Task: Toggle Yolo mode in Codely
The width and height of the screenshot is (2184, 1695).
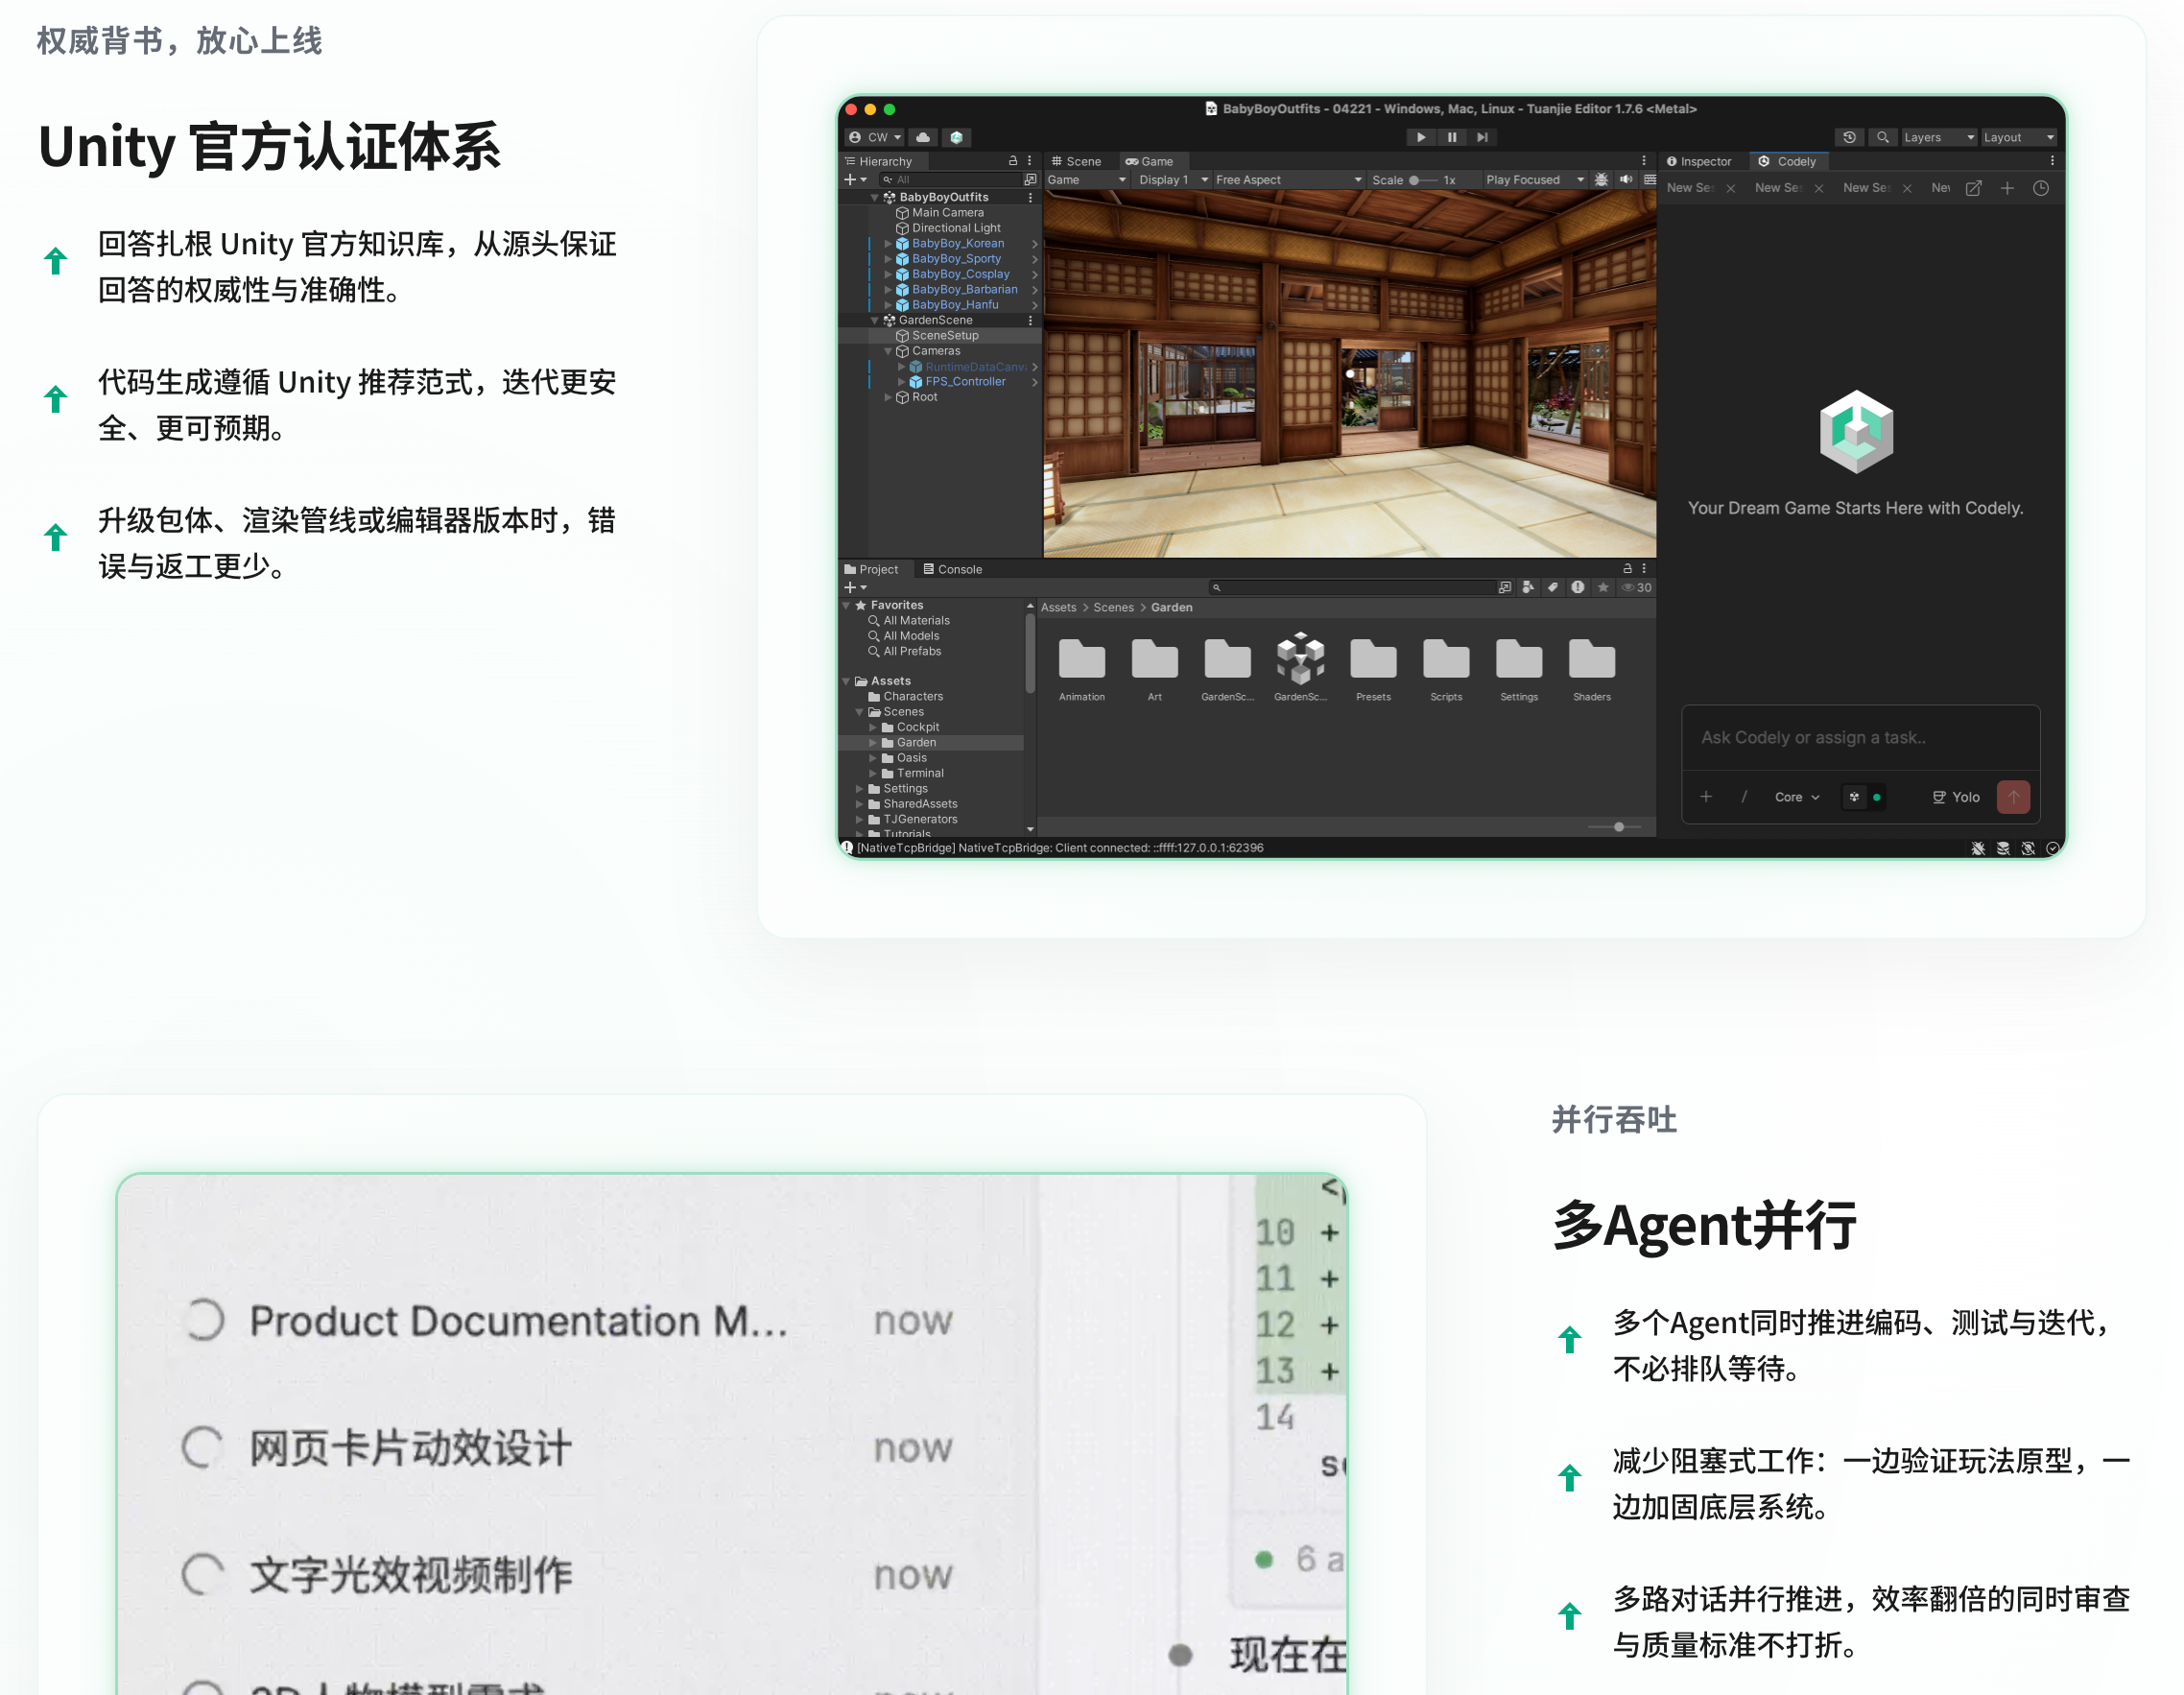Action: tap(1956, 797)
